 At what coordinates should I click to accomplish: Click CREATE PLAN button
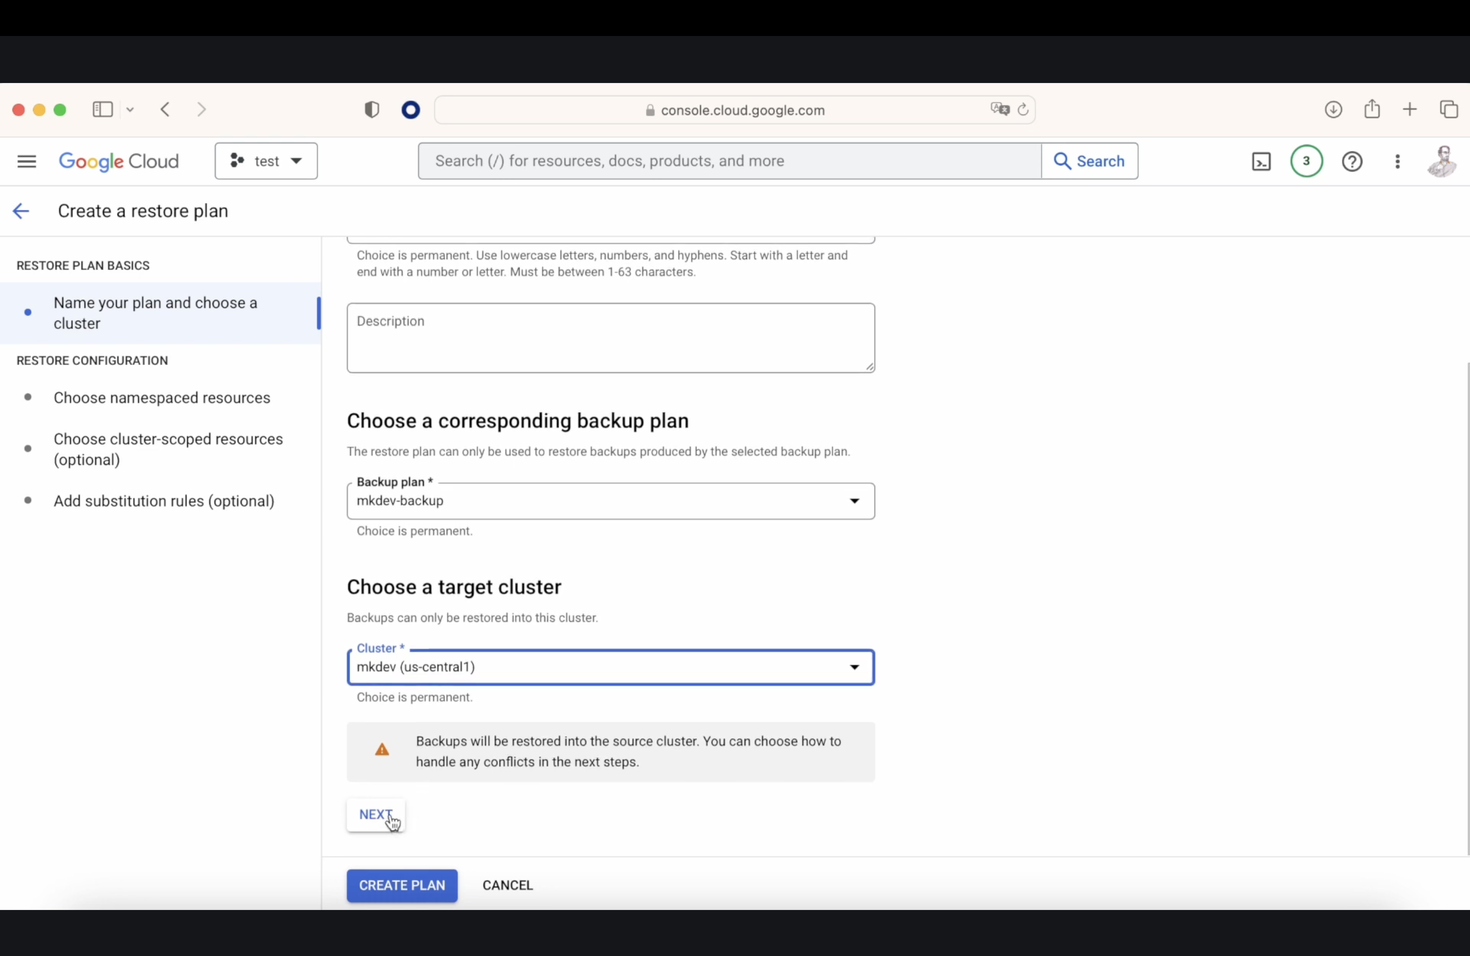(402, 885)
